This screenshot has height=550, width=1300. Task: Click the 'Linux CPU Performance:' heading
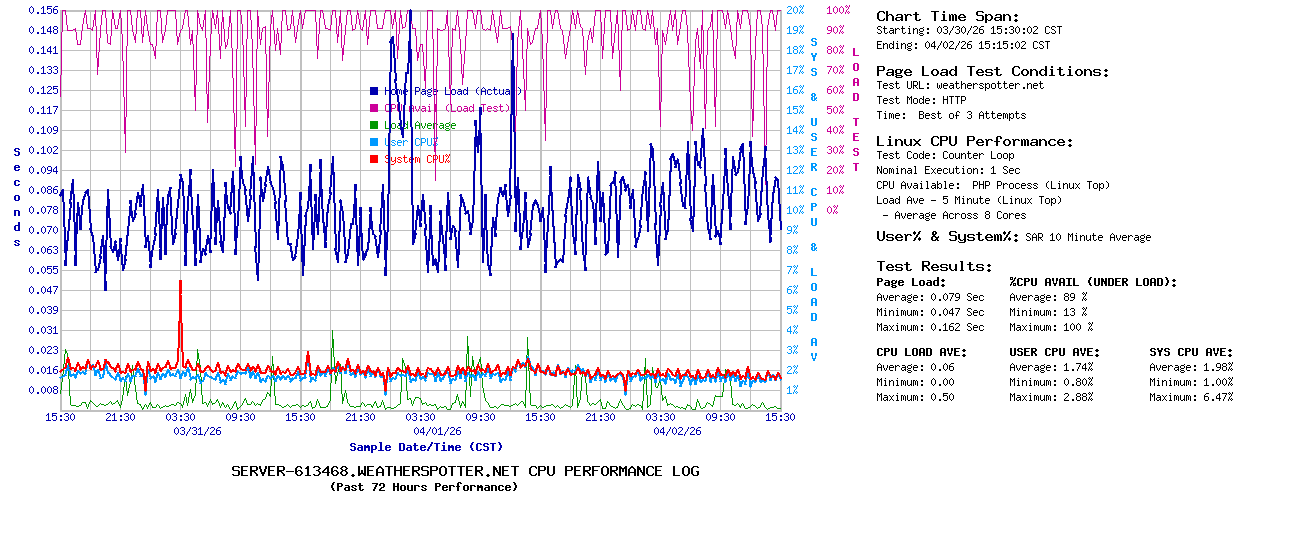[974, 141]
